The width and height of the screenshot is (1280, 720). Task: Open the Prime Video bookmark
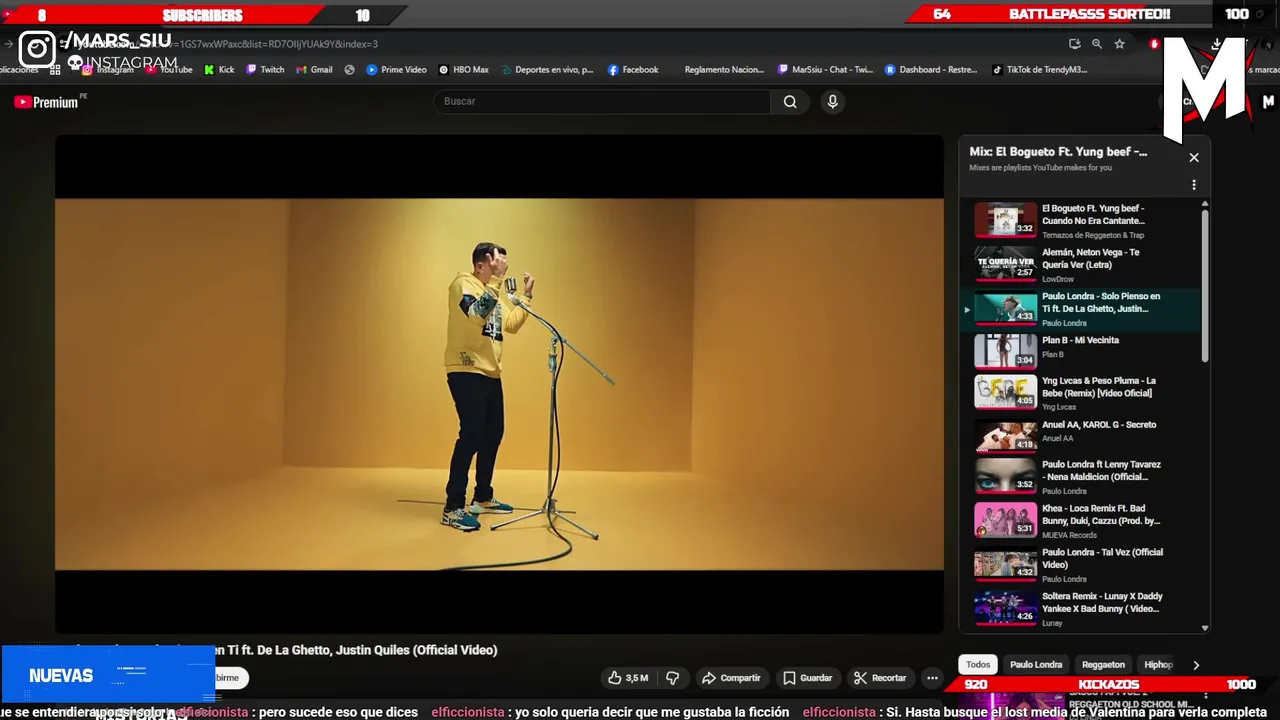[396, 70]
